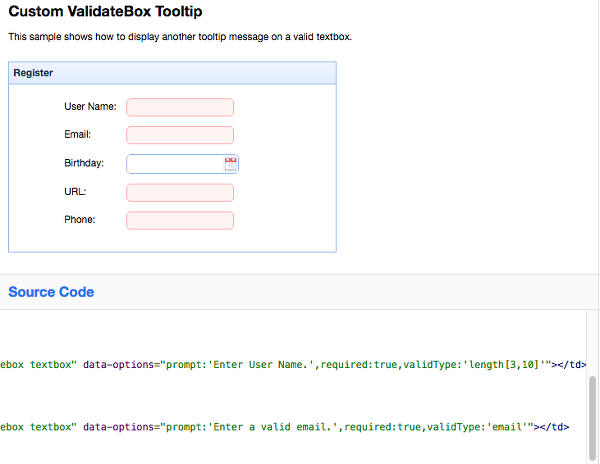
Task: Open the Birthday calendar picker icon
Action: tap(230, 164)
